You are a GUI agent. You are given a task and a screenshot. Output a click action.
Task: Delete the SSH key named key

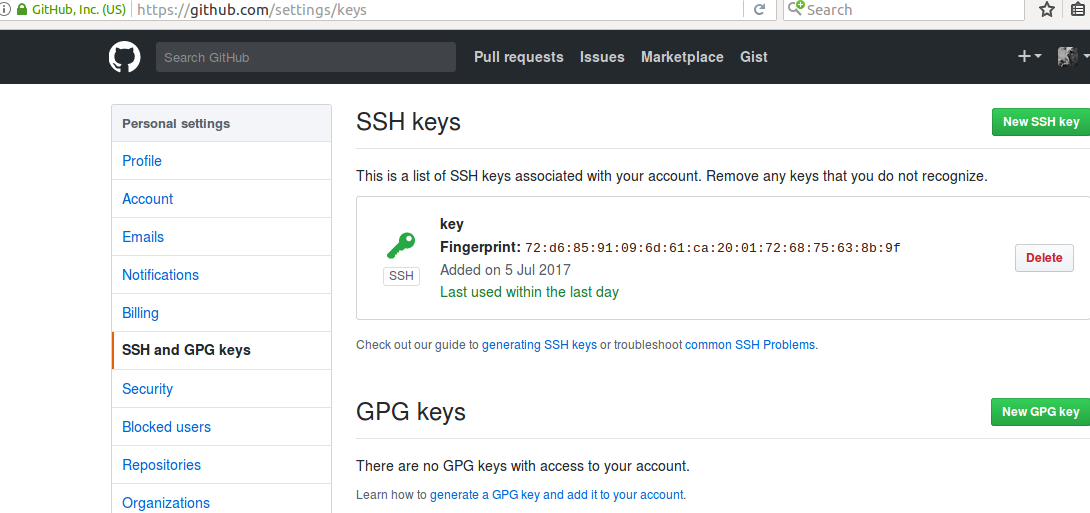(1044, 258)
